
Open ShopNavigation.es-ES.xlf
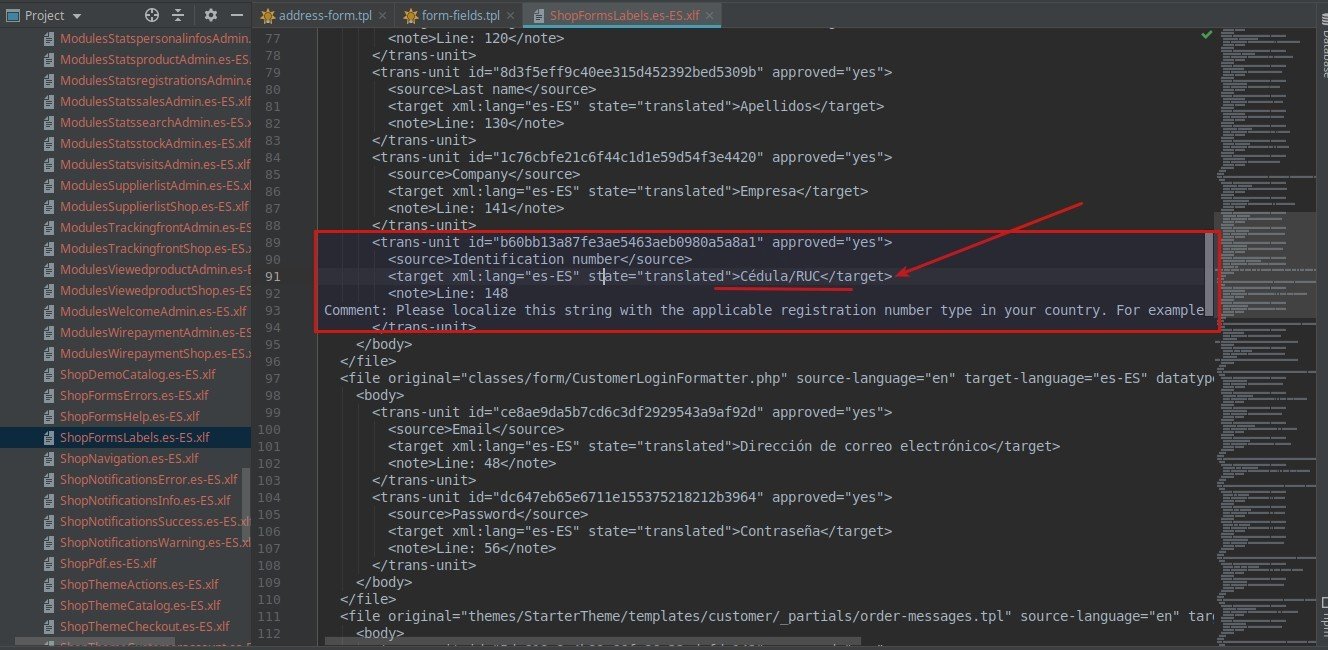click(x=129, y=458)
